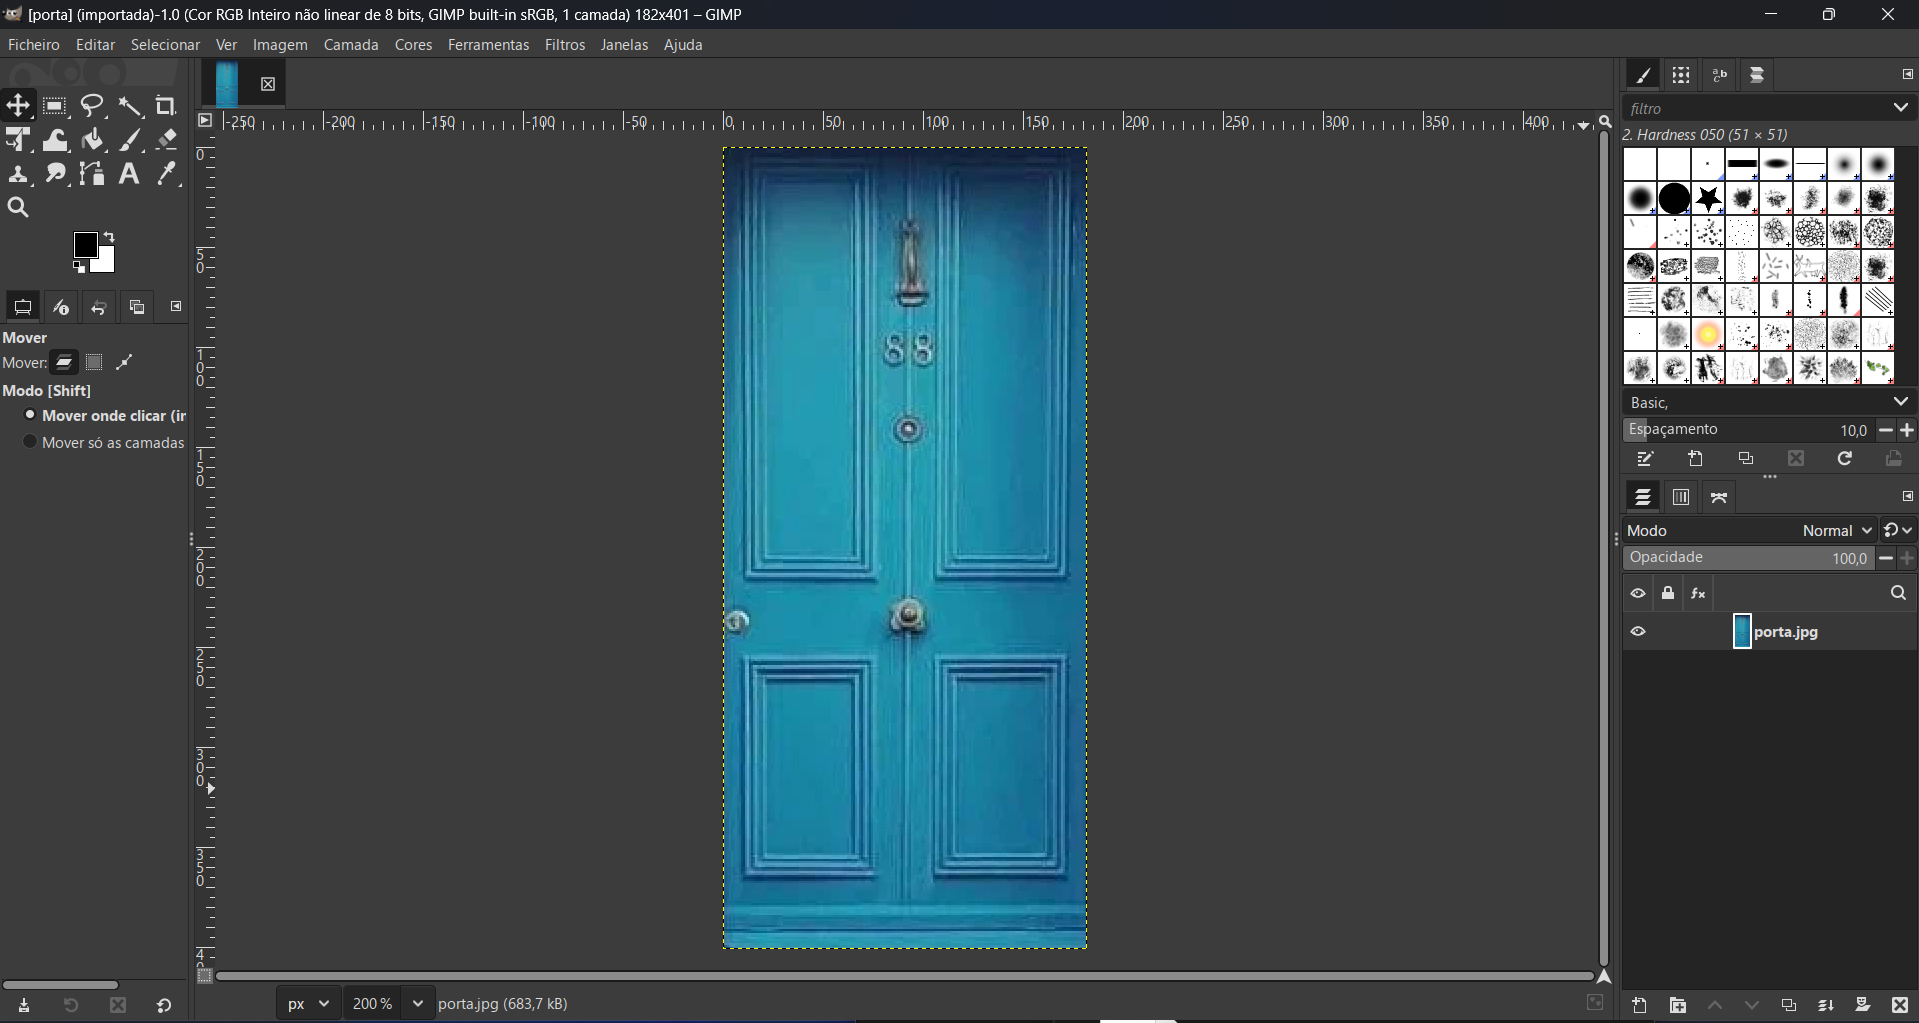This screenshot has width=1919, height=1023.
Task: Create a new layer in layers panel
Action: tap(1640, 1006)
